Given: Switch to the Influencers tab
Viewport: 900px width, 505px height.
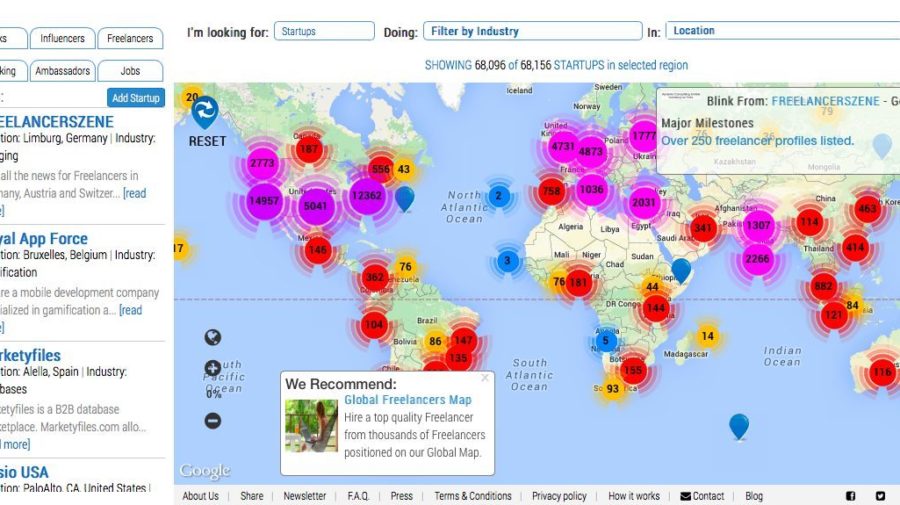Looking at the screenshot, I should pos(62,39).
